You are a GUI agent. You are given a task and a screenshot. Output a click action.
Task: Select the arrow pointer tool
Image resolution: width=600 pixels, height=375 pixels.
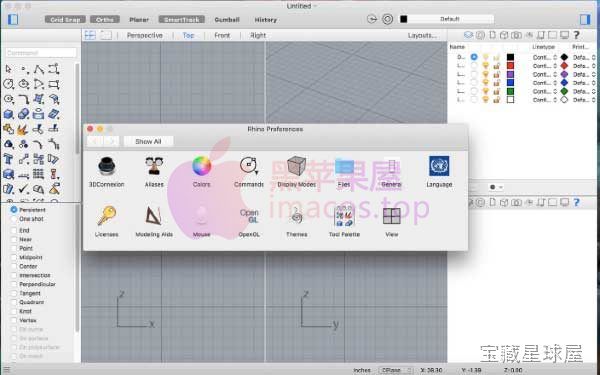(8, 69)
